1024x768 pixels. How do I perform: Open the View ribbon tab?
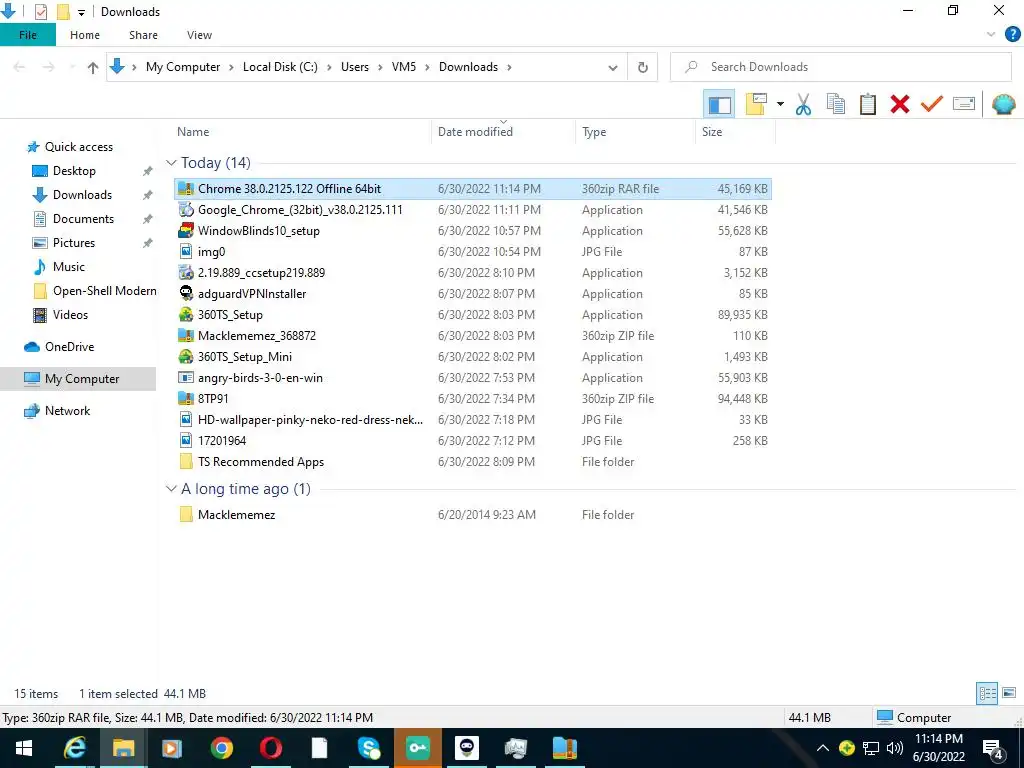[199, 35]
